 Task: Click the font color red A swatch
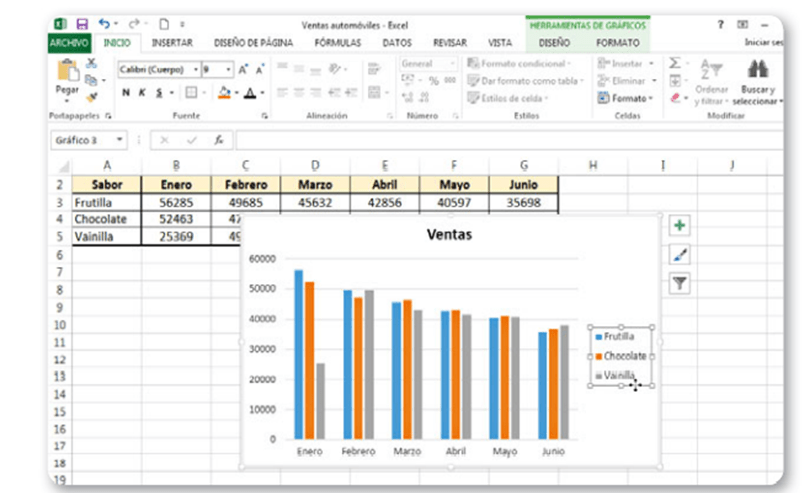click(251, 93)
